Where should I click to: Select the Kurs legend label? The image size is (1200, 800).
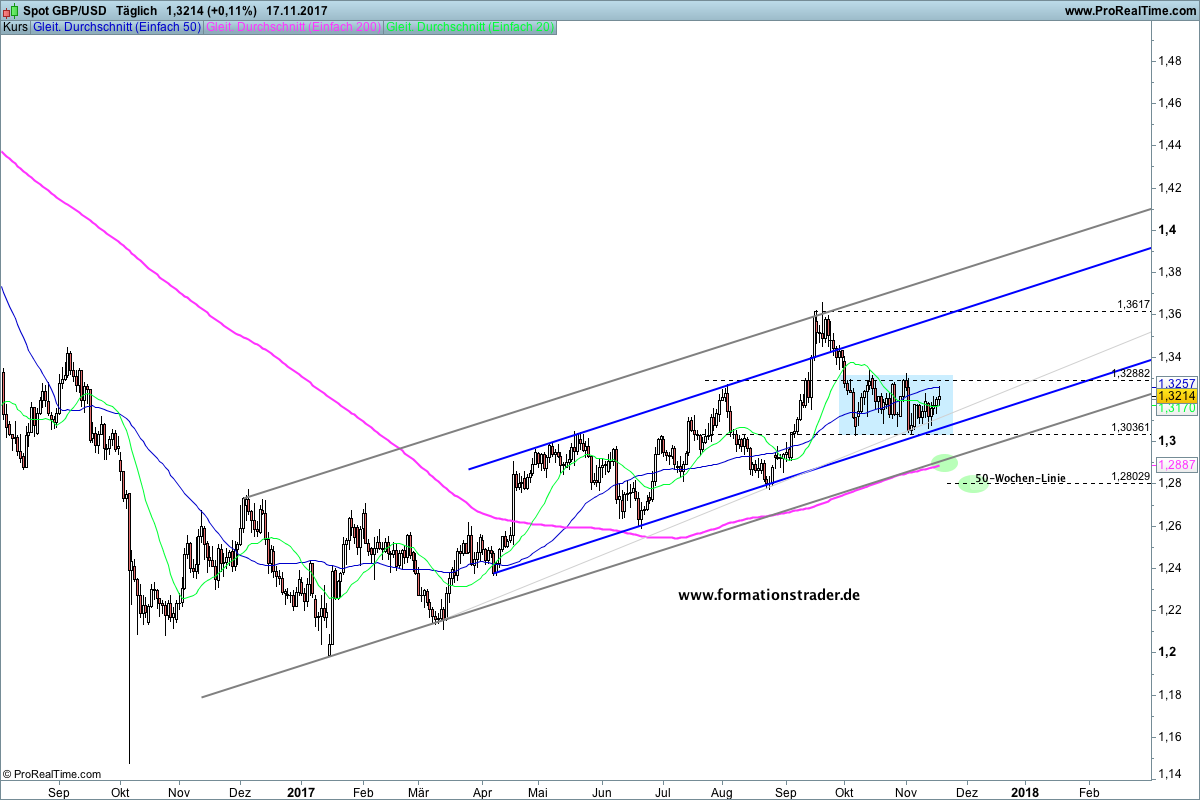[x=15, y=27]
